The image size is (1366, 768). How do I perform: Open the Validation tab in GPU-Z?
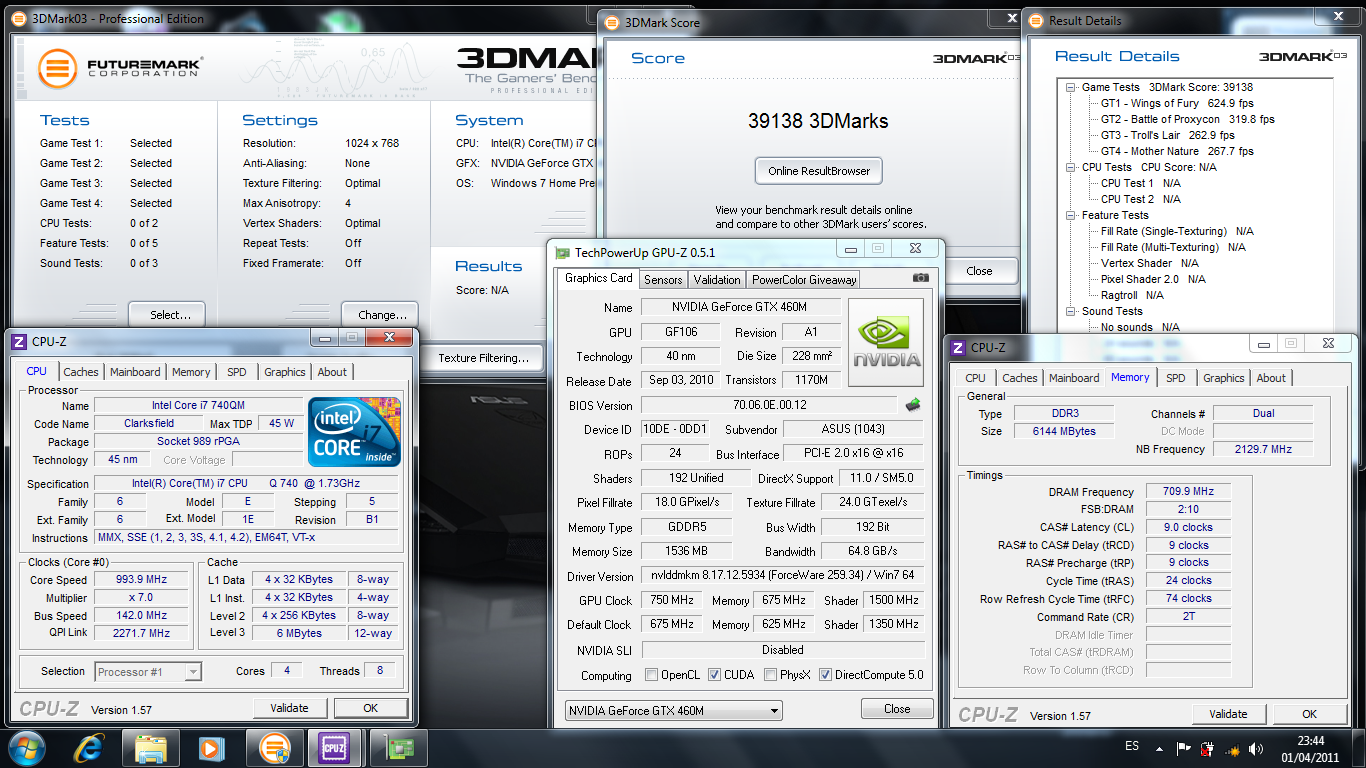pyautogui.click(x=717, y=280)
